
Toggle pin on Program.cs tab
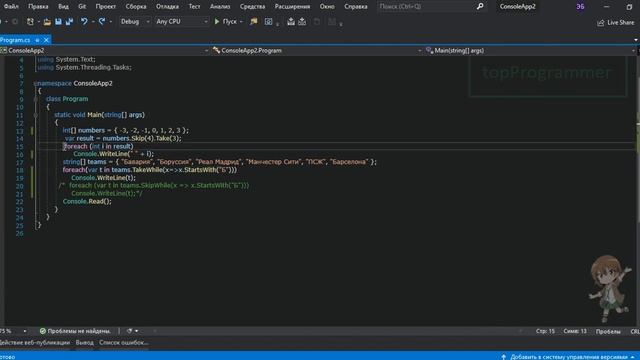pos(37,40)
